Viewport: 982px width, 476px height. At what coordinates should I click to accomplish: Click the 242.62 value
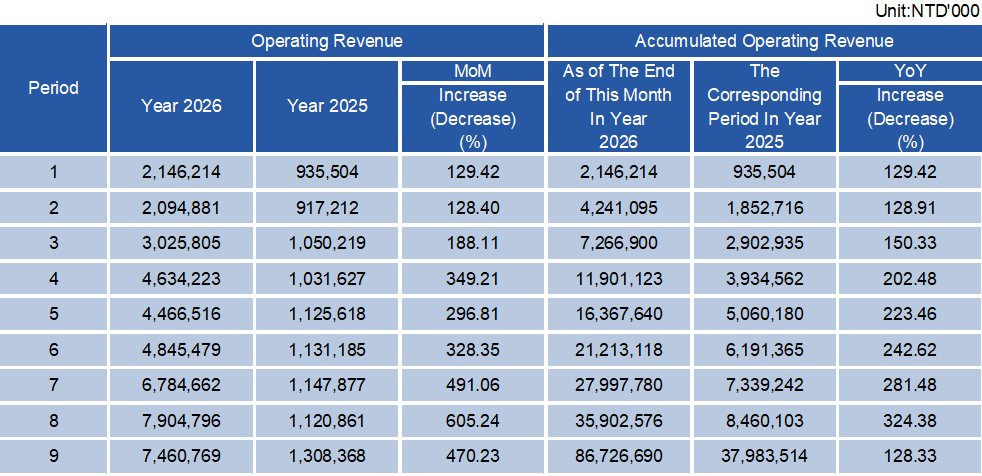pos(910,349)
